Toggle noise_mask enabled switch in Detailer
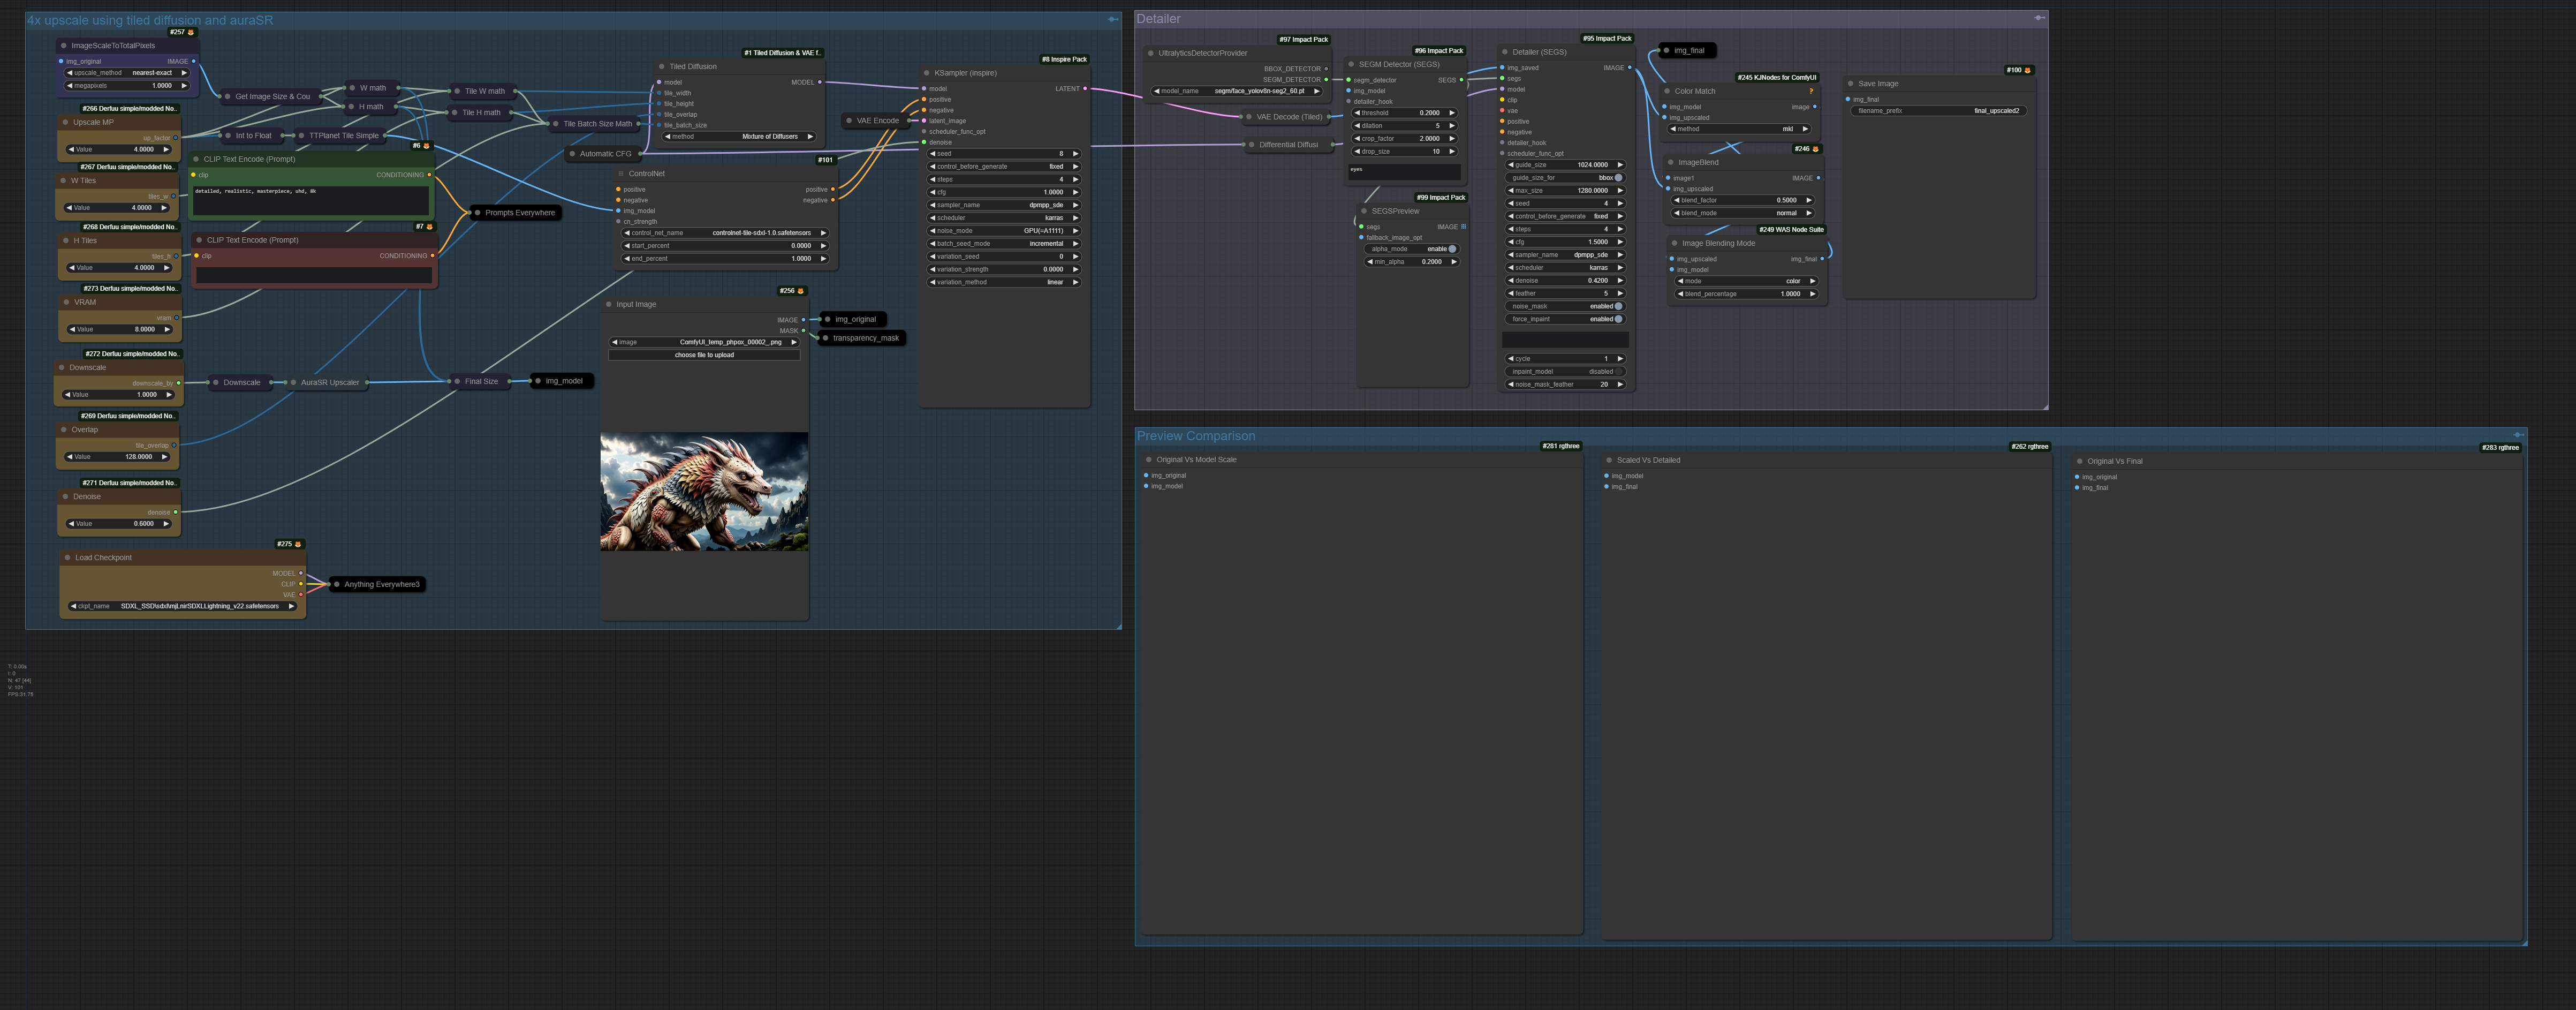 (1618, 306)
